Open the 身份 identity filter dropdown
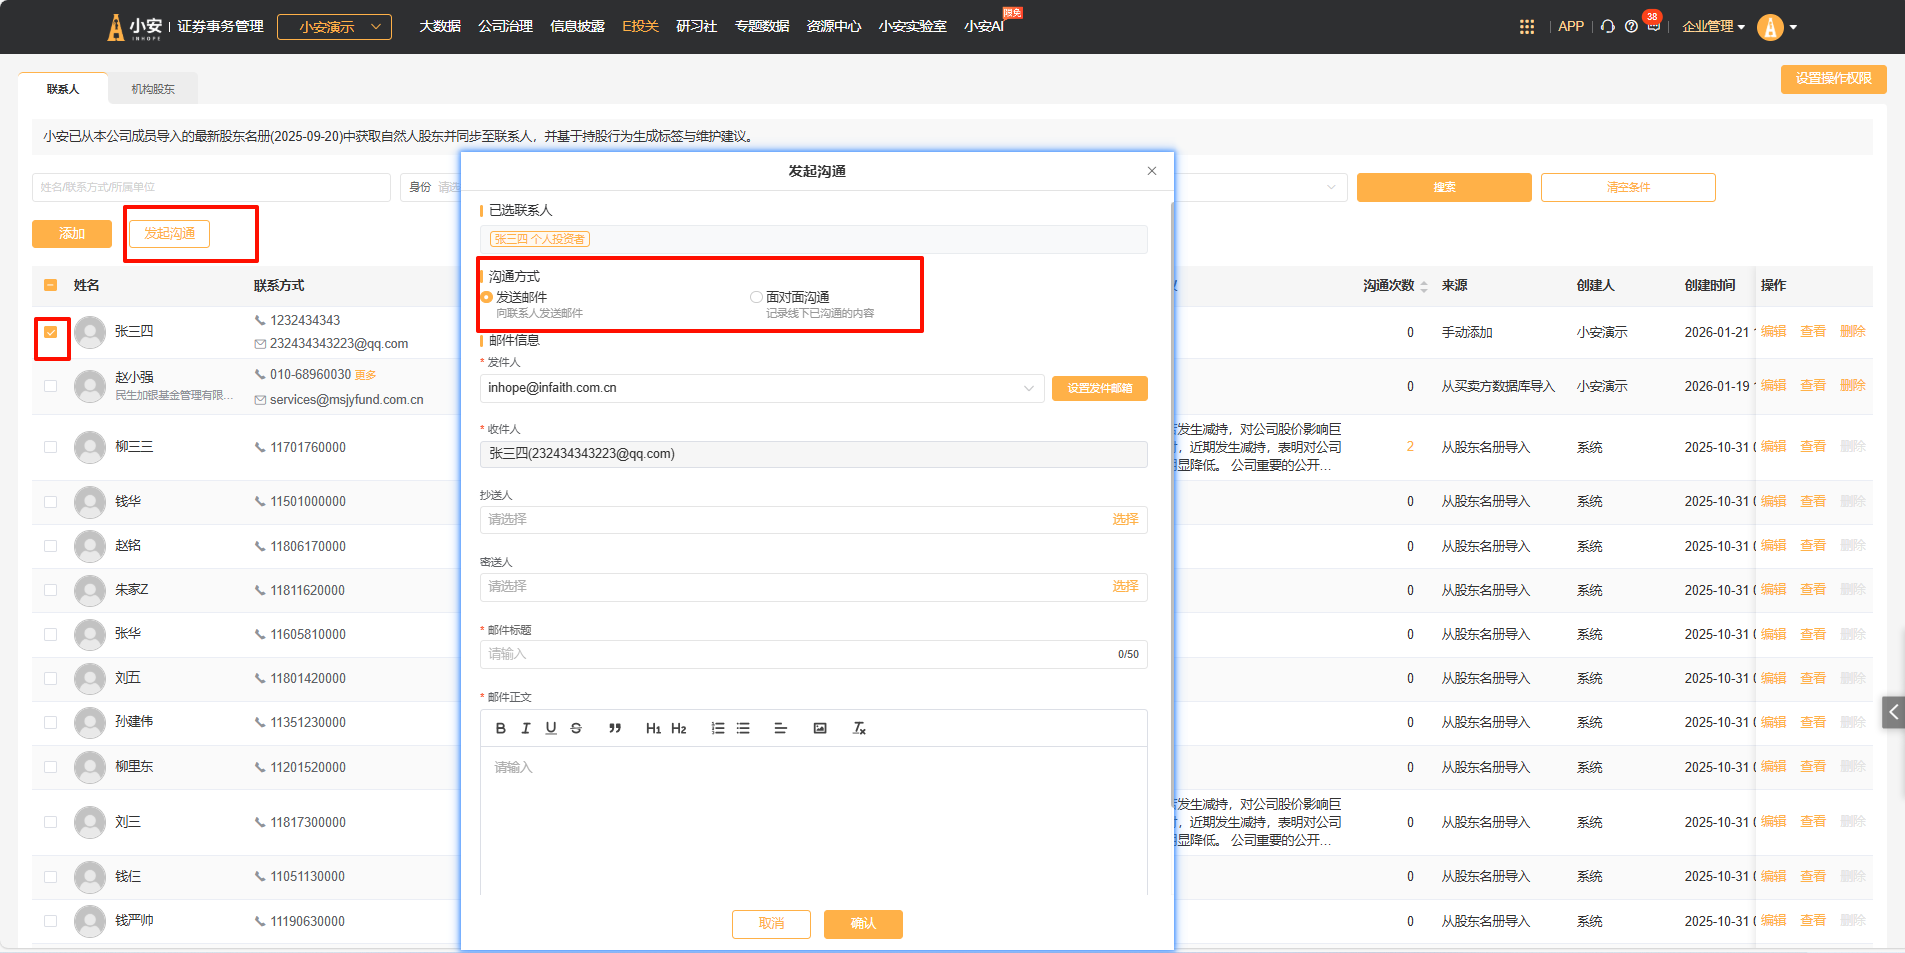 (x=430, y=187)
